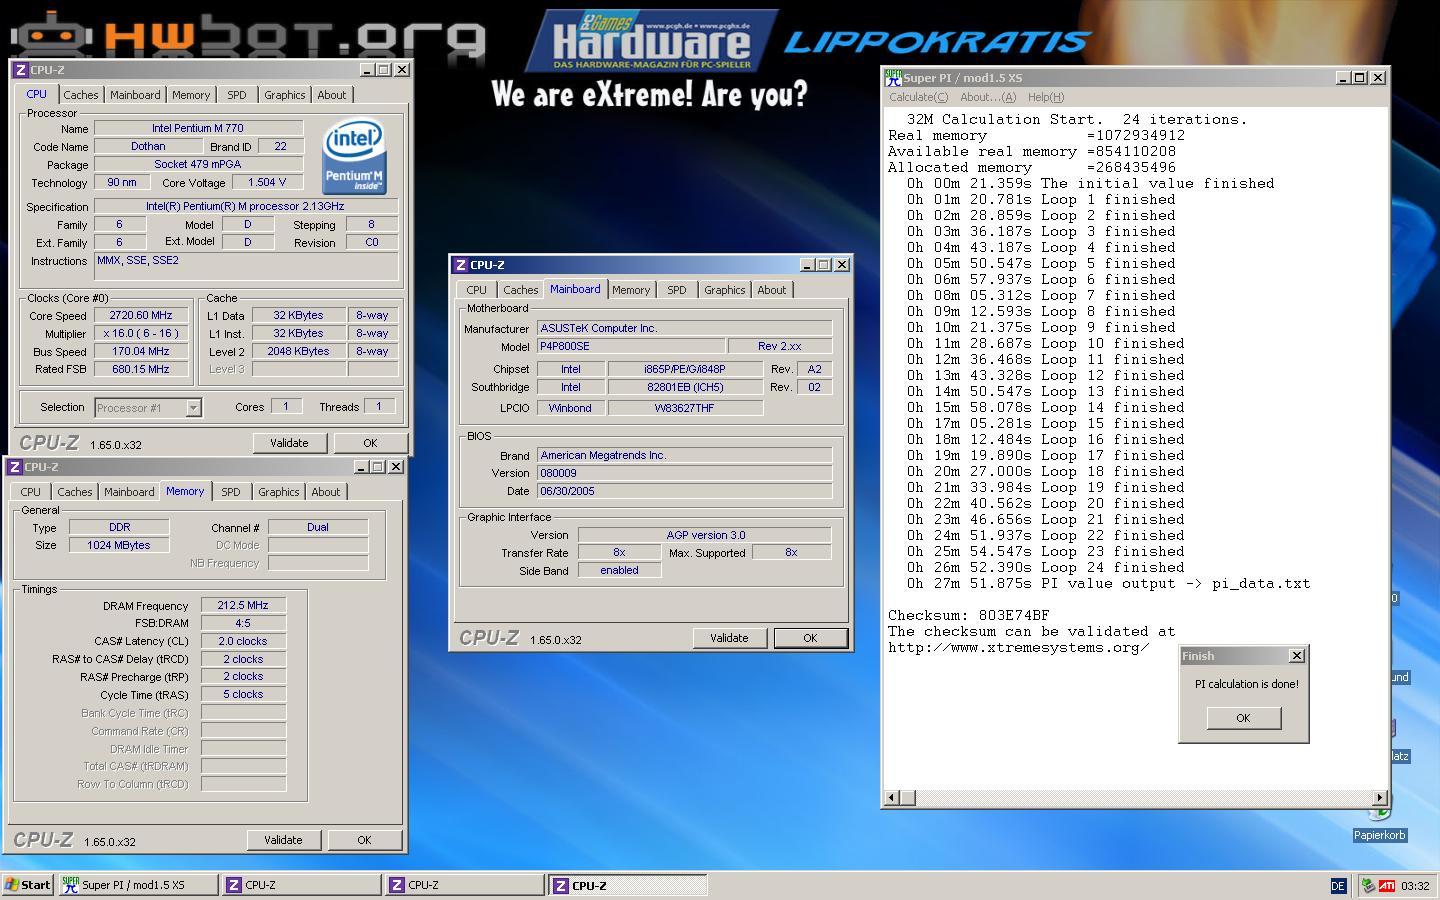1440x900 pixels.
Task: Click the tray icon left of the ATI icon
Action: click(x=1368, y=886)
